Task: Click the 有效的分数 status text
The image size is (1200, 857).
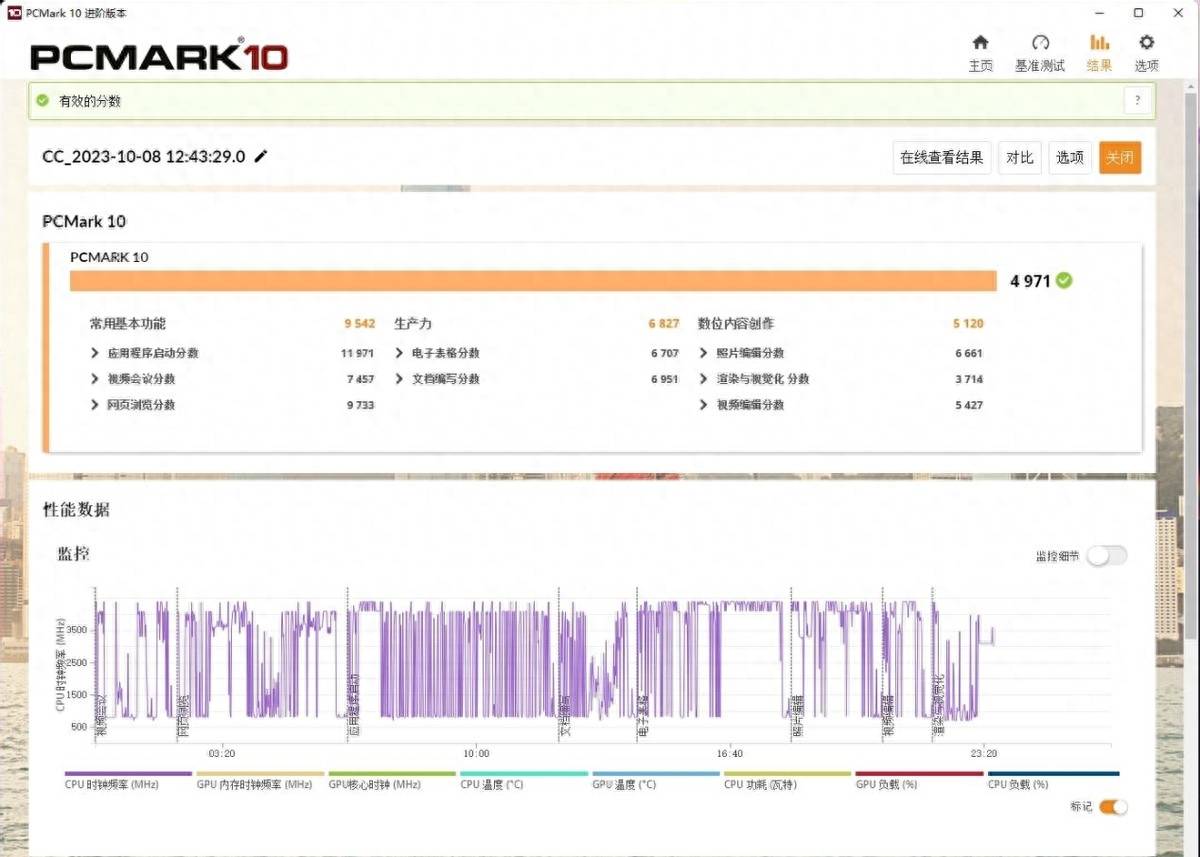Action: pos(90,101)
